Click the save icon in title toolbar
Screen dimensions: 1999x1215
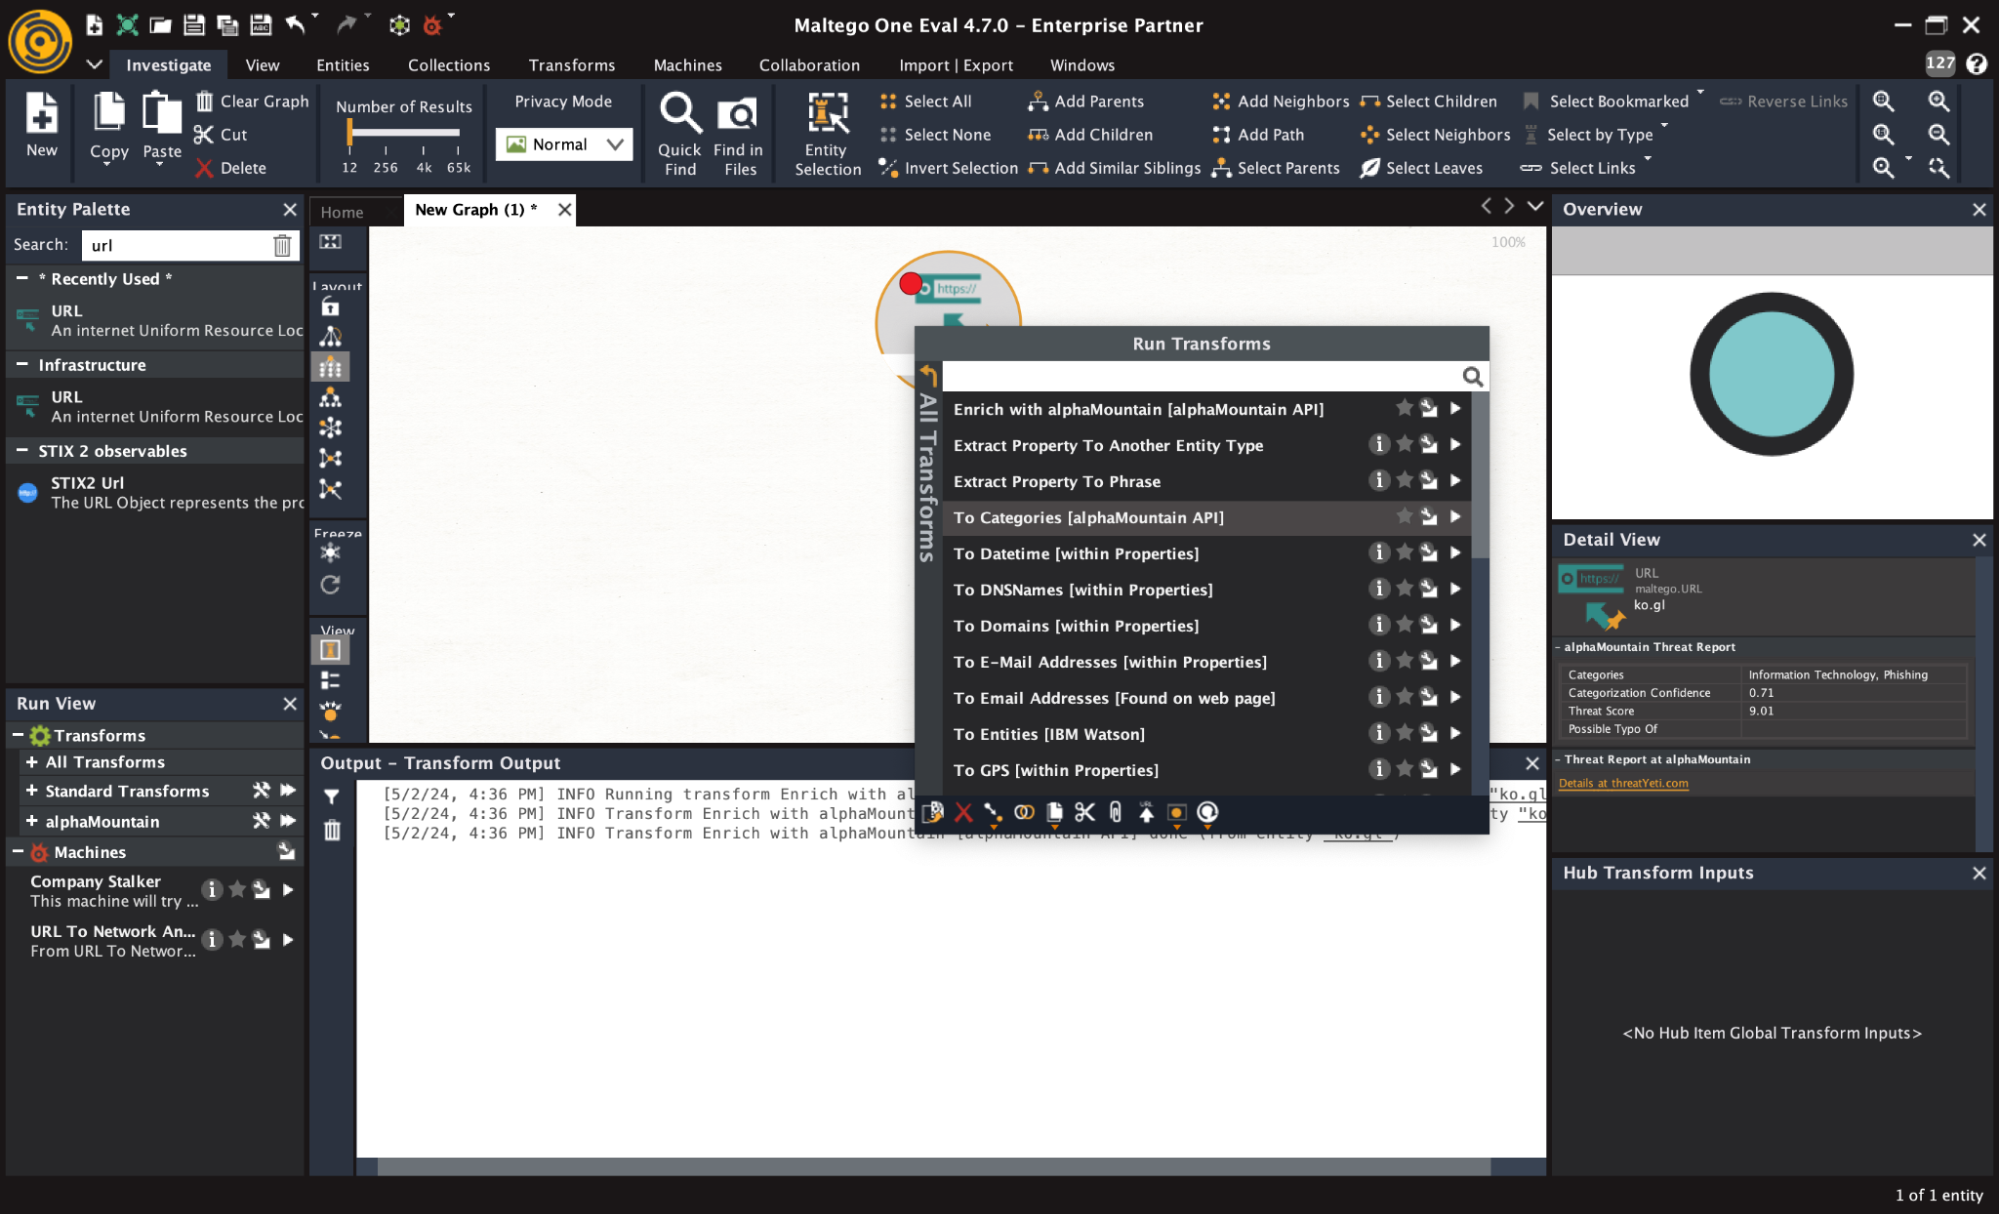click(x=194, y=24)
